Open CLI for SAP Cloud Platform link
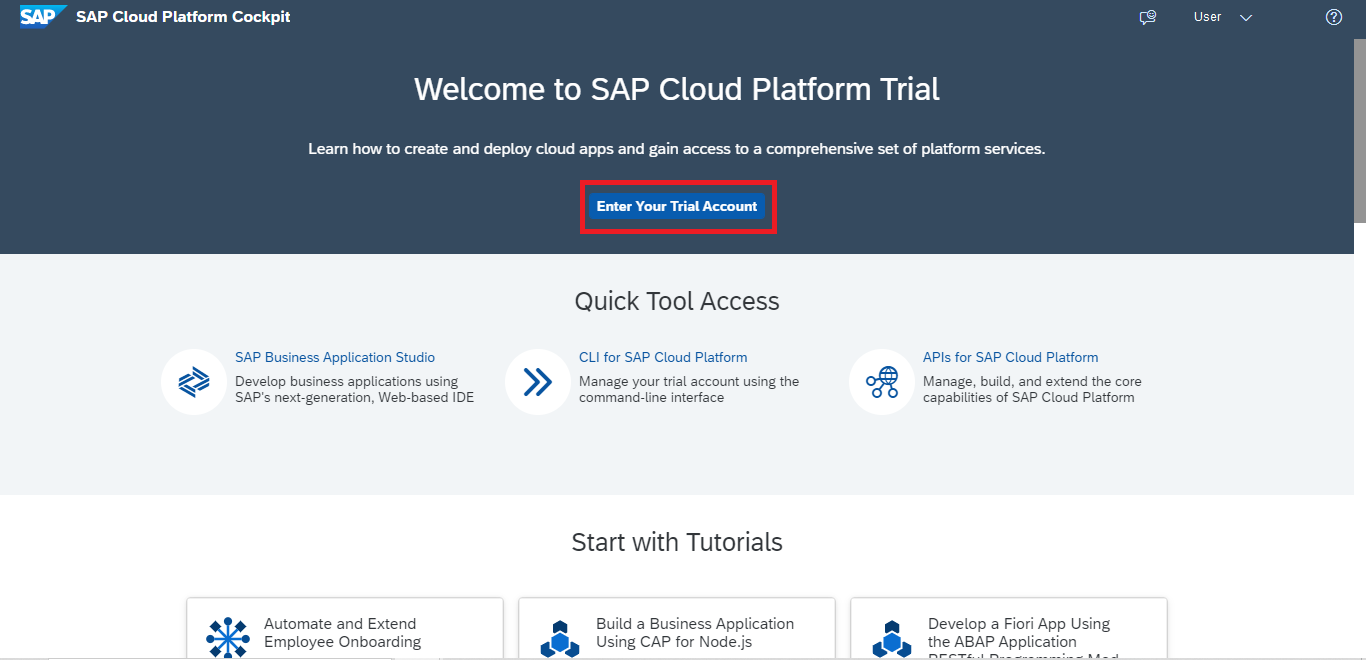 663,357
